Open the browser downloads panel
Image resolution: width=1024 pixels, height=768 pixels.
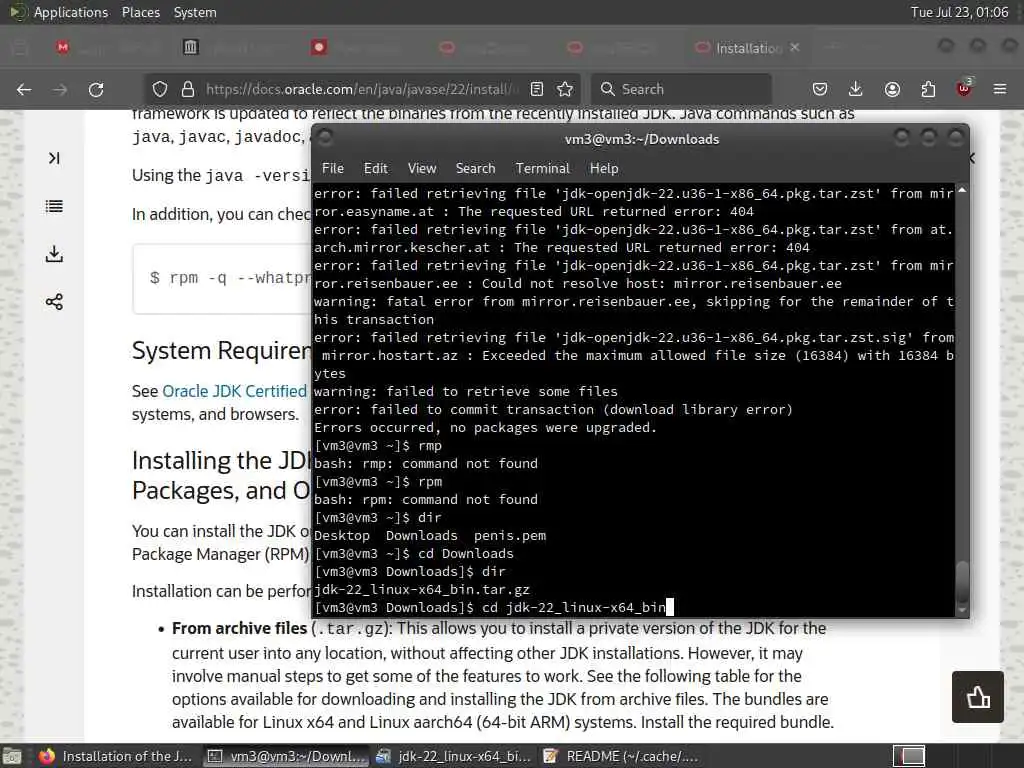856,89
